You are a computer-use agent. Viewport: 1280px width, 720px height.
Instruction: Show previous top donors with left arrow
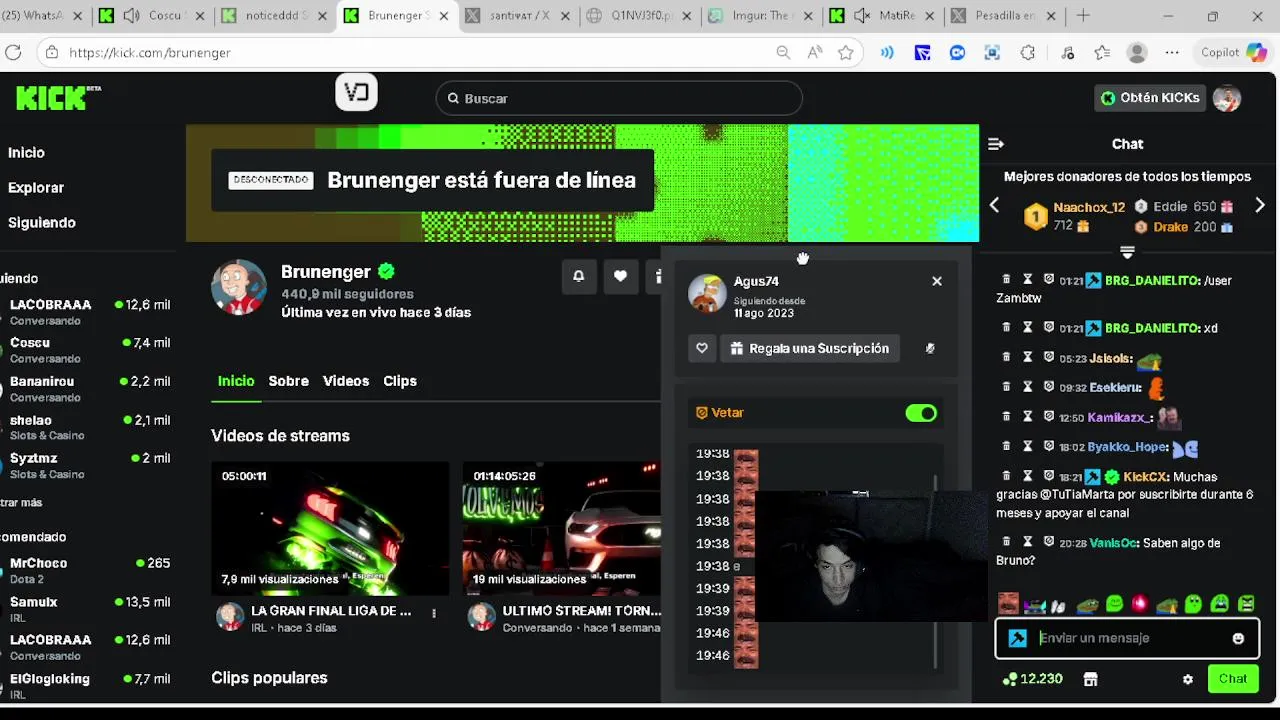point(994,206)
